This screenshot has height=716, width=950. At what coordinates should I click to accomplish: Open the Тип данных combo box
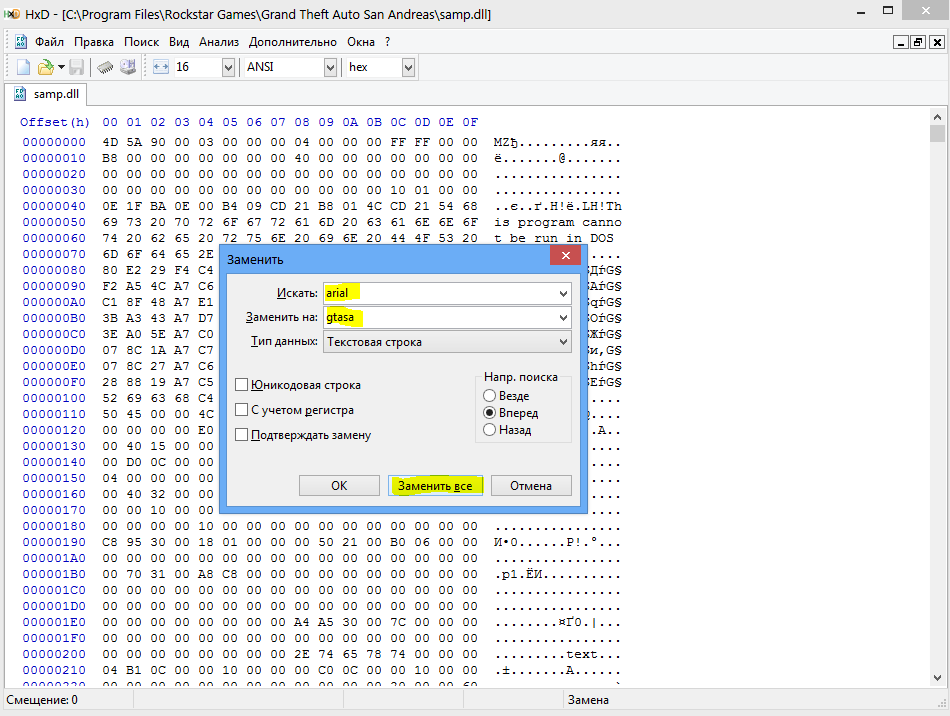447,342
